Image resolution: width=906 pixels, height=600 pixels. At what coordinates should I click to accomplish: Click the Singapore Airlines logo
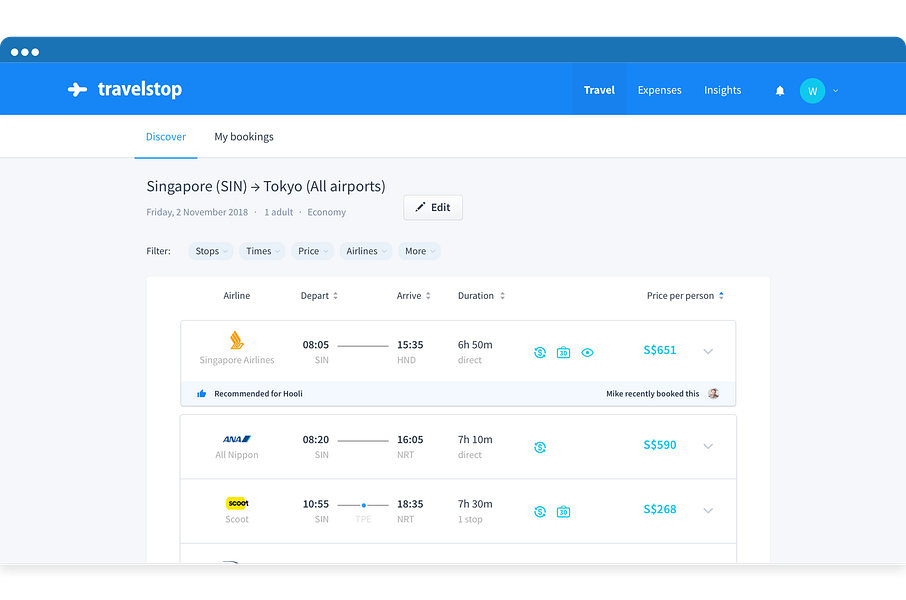pyautogui.click(x=236, y=340)
